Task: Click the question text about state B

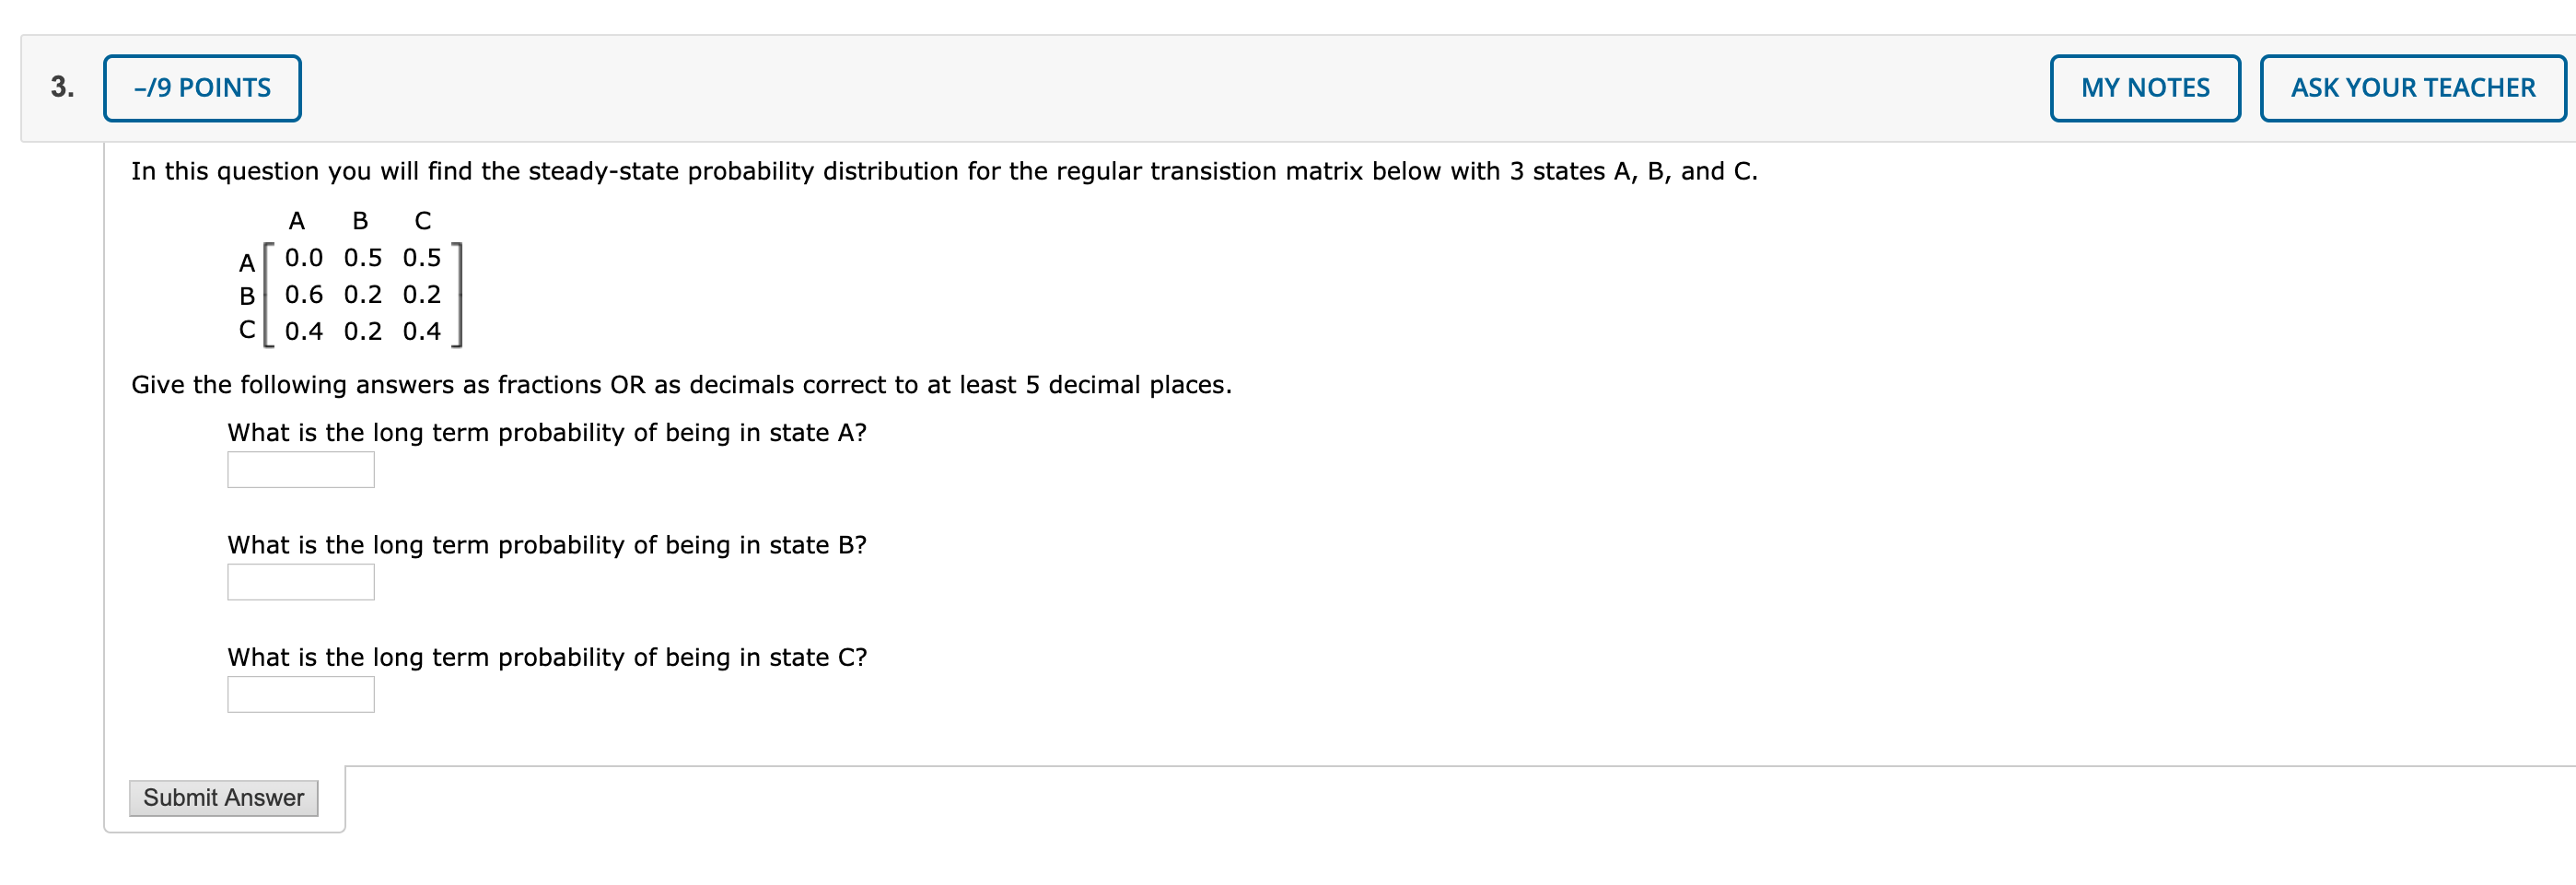Action: click(x=547, y=544)
